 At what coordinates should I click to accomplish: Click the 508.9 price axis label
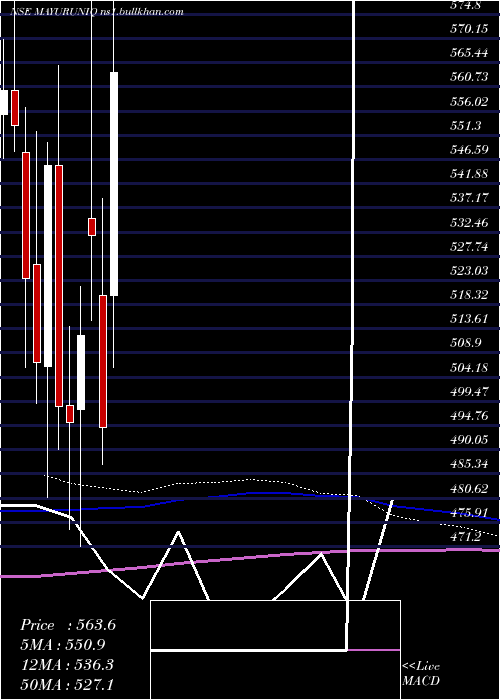coord(466,343)
